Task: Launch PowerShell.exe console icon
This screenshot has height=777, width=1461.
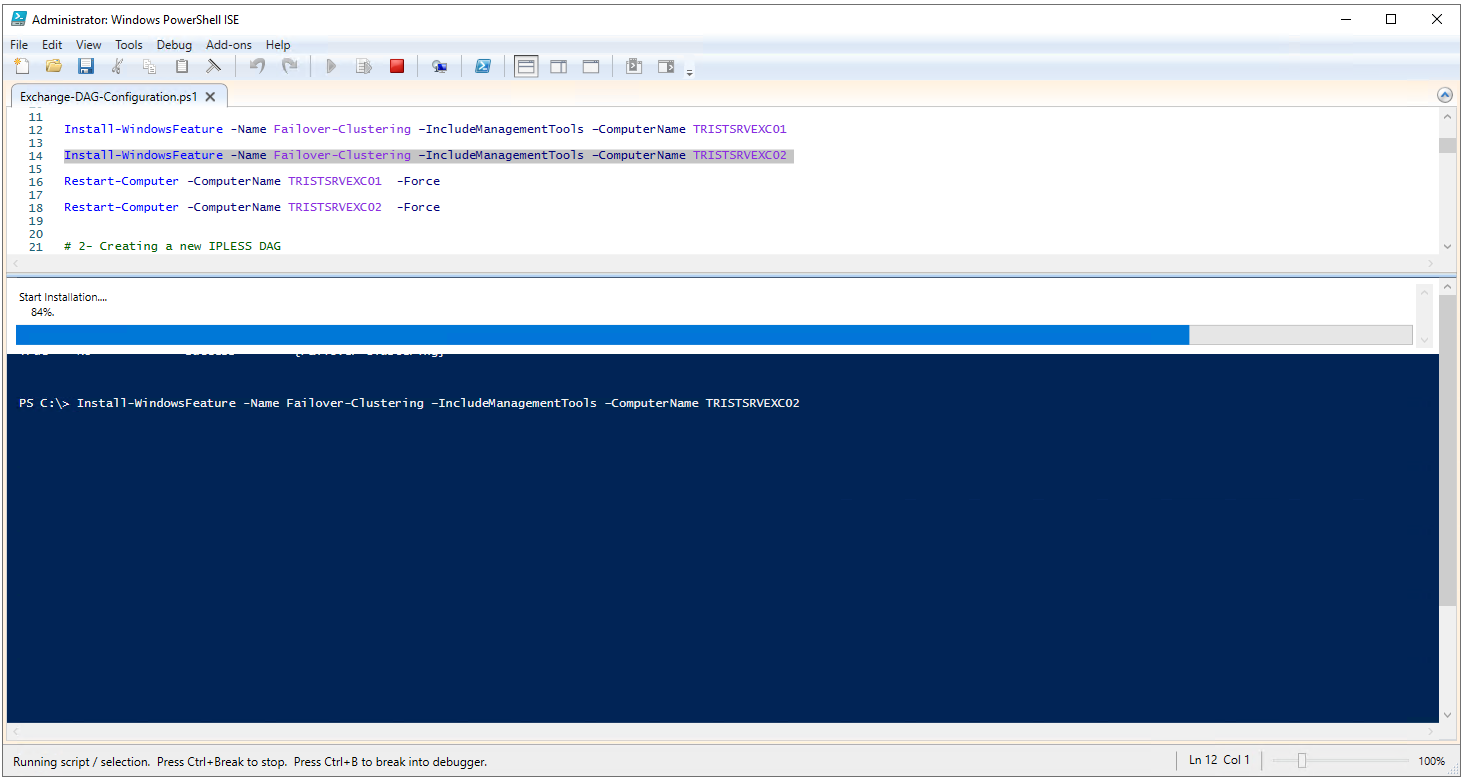Action: tap(482, 66)
